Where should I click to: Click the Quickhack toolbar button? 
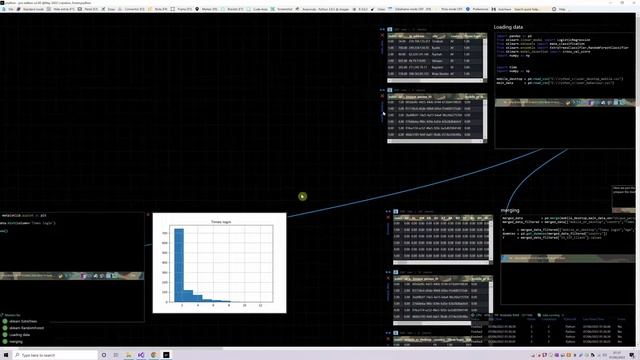click(502, 9)
